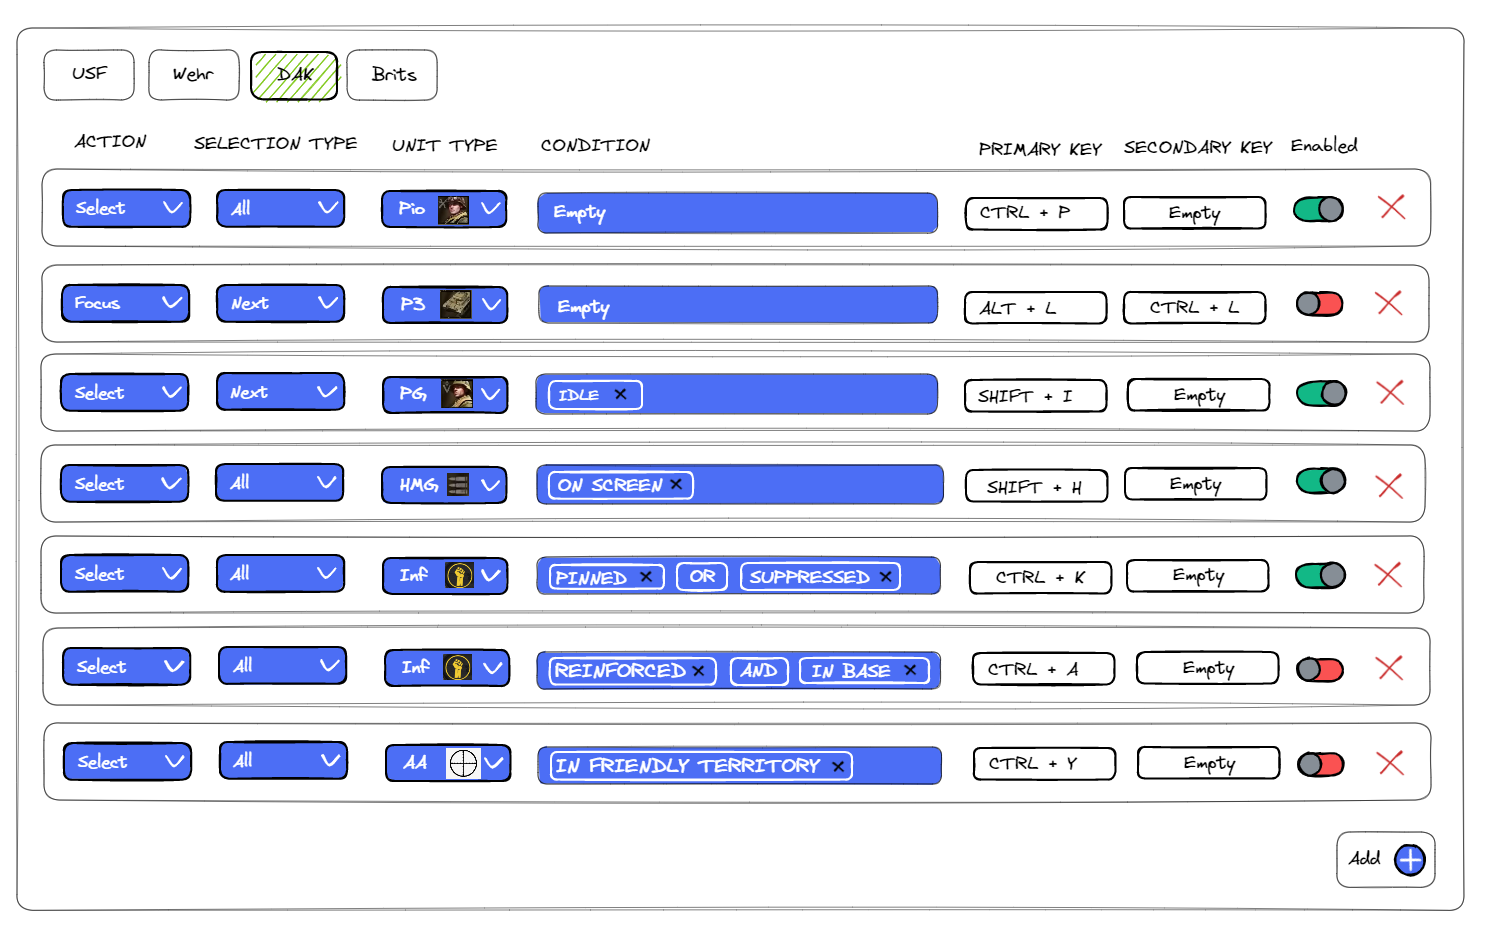Select the DAK faction tab
The height and width of the screenshot is (951, 1495).
point(294,76)
